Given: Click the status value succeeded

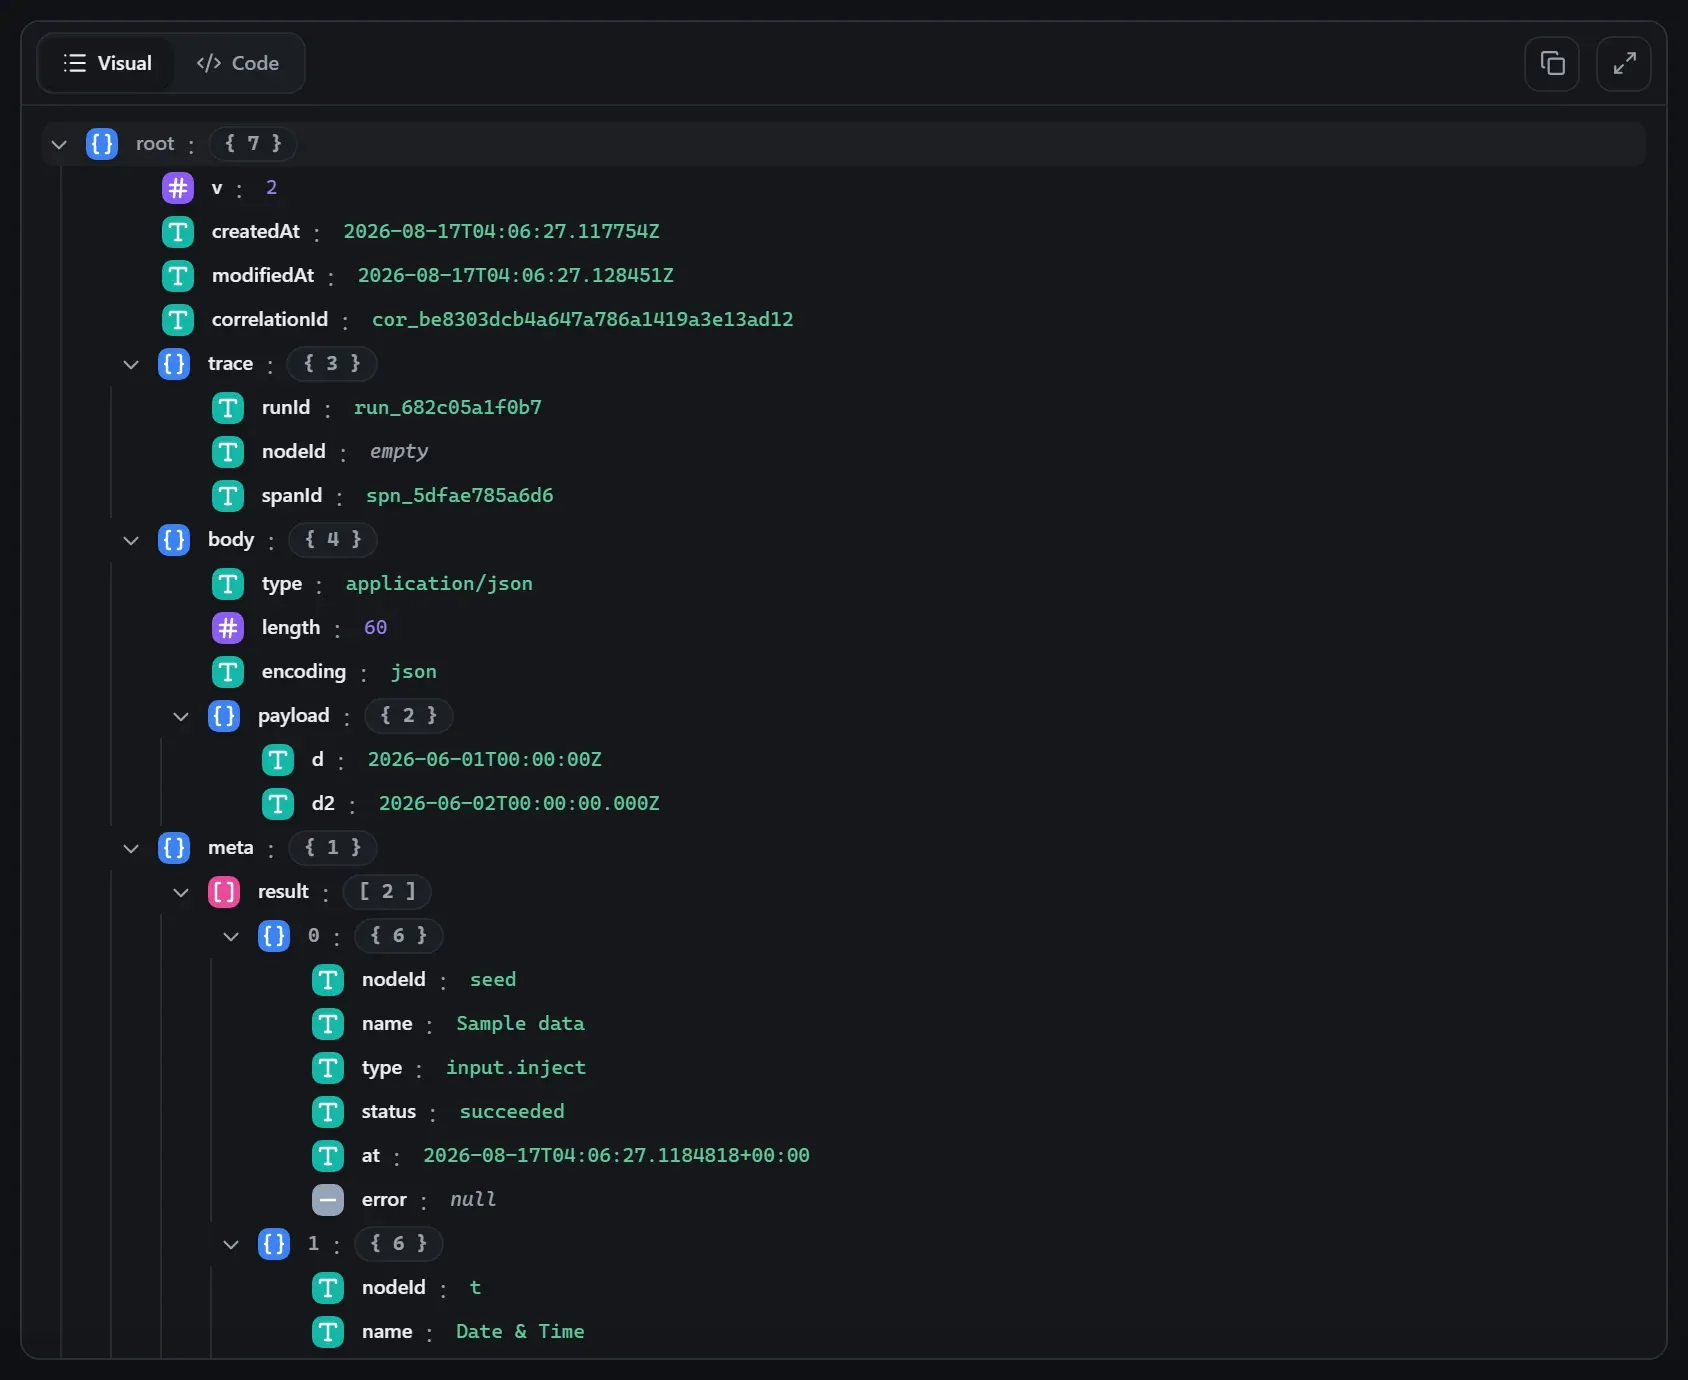Looking at the screenshot, I should coord(512,1112).
